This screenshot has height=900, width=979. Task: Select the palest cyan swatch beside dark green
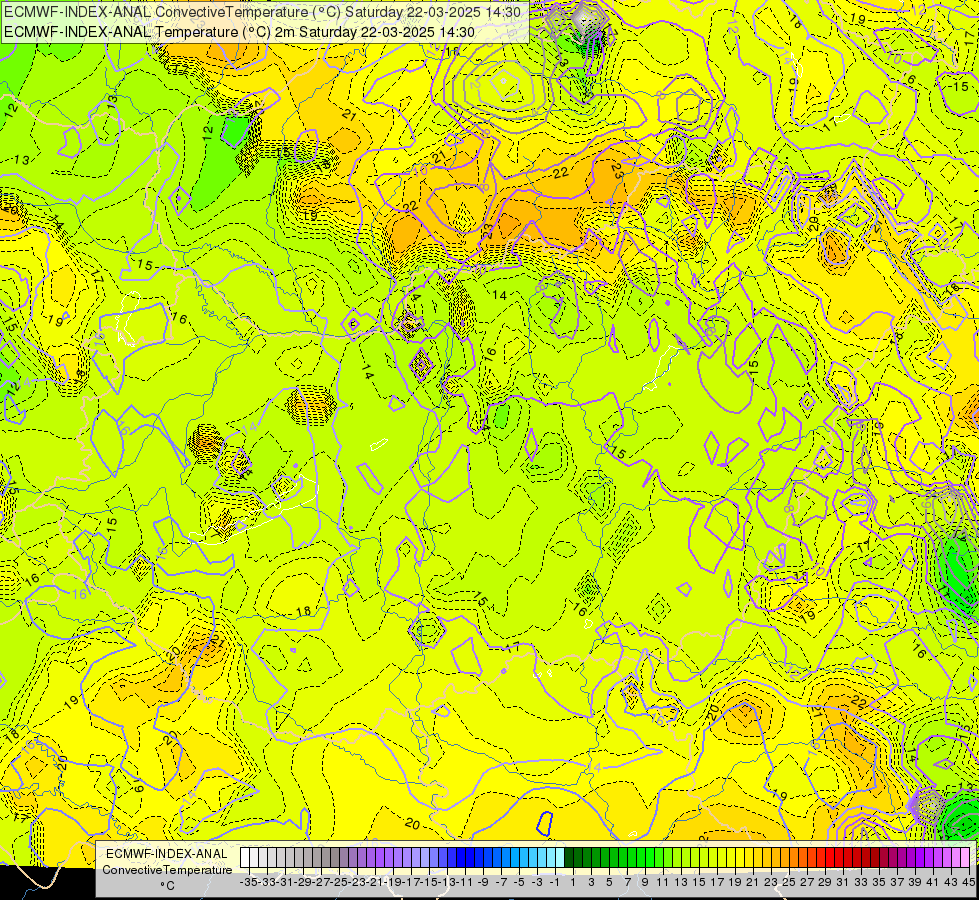pyautogui.click(x=560, y=857)
